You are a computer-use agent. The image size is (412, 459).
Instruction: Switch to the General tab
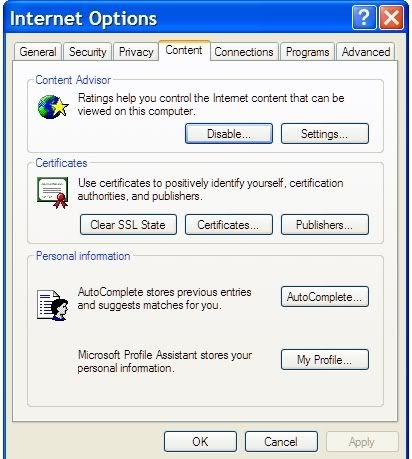38,52
